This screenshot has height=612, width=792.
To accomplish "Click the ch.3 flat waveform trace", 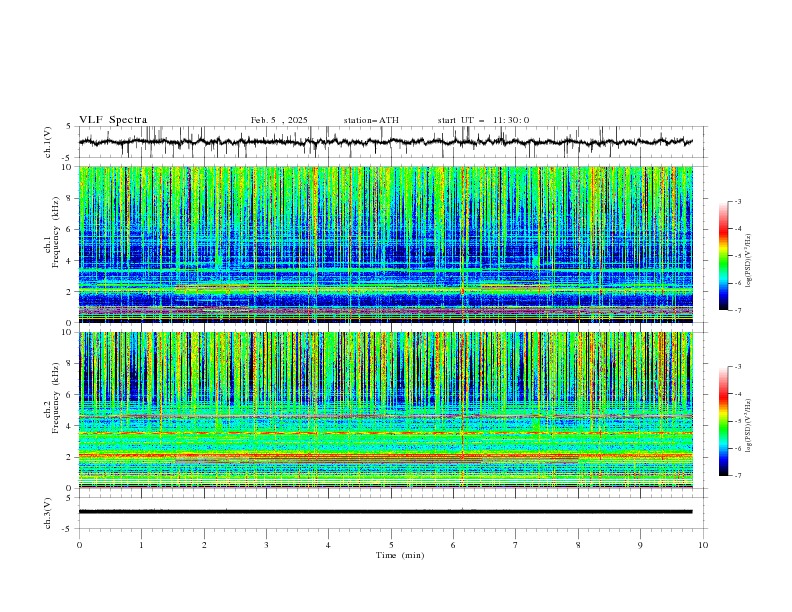I will tap(385, 512).
